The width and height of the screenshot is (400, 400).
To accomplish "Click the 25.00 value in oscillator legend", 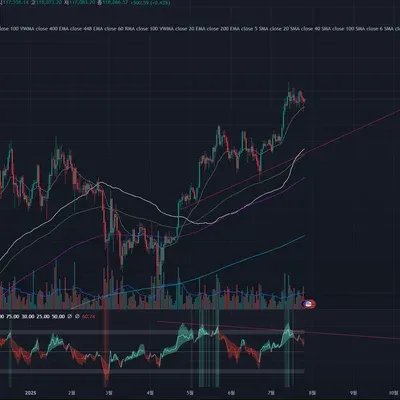I will click(43, 316).
